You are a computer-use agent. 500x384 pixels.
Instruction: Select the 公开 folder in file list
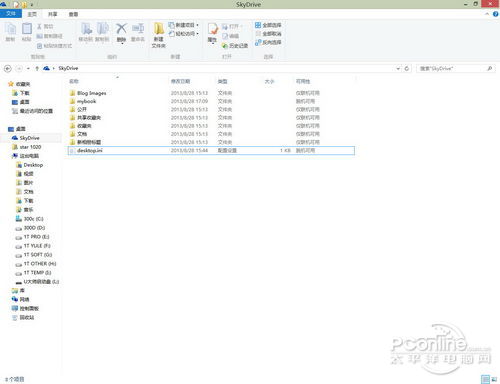point(211,109)
